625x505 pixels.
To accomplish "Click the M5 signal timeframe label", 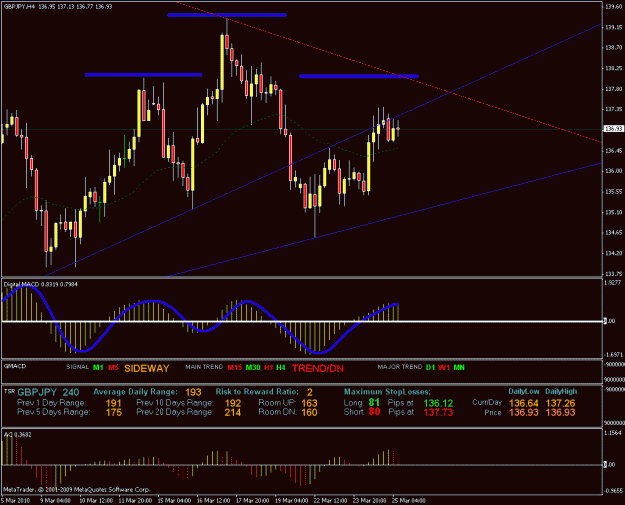I will [114, 367].
